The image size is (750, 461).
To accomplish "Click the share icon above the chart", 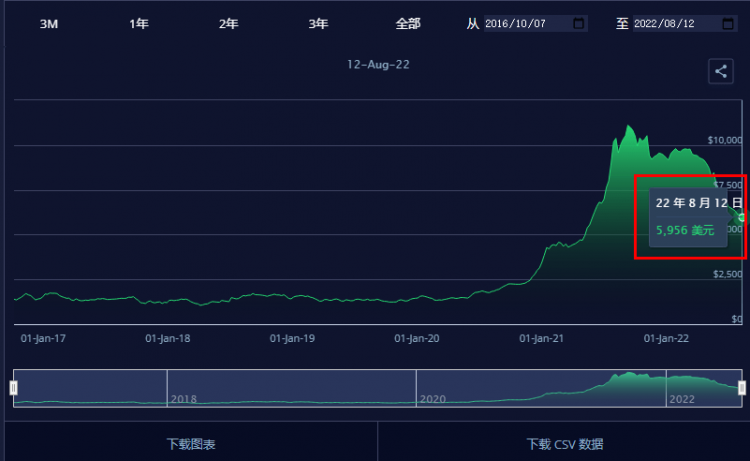I will [x=720, y=71].
